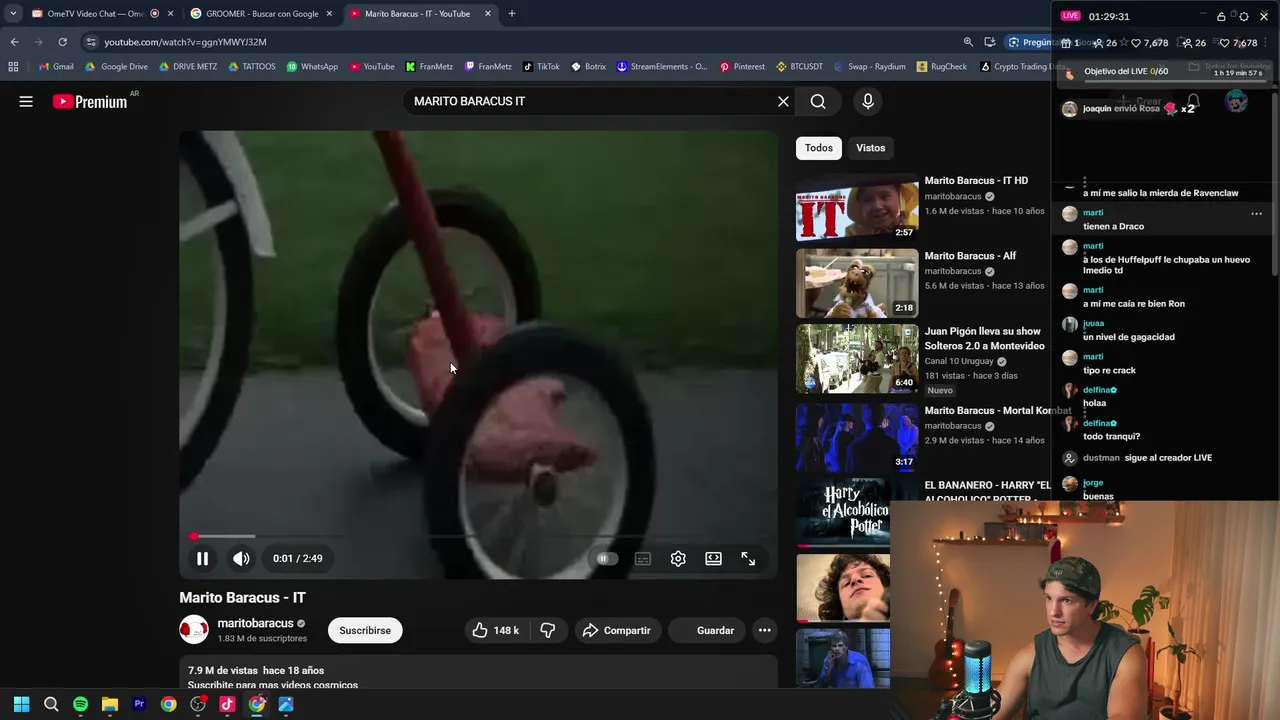
Task: Open Windows taskbar search
Action: click(x=51, y=704)
